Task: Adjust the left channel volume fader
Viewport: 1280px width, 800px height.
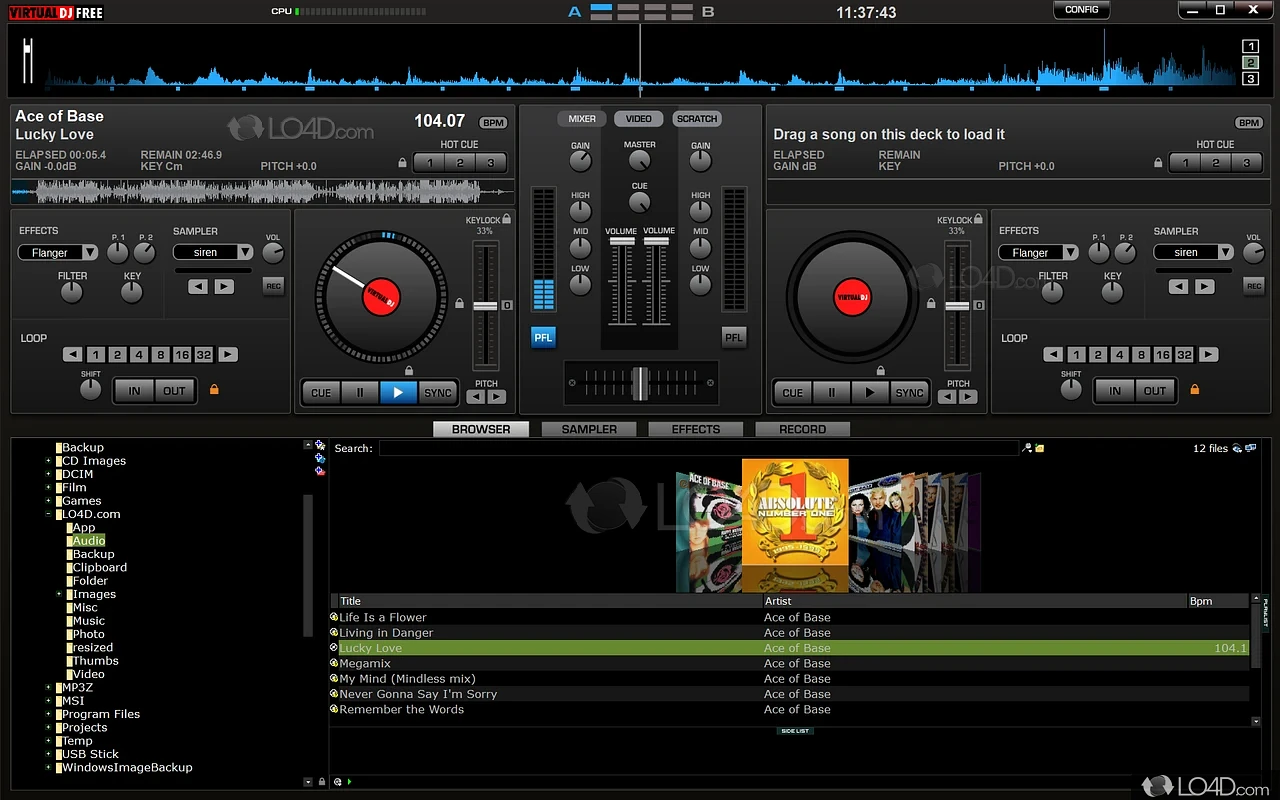Action: (x=621, y=241)
